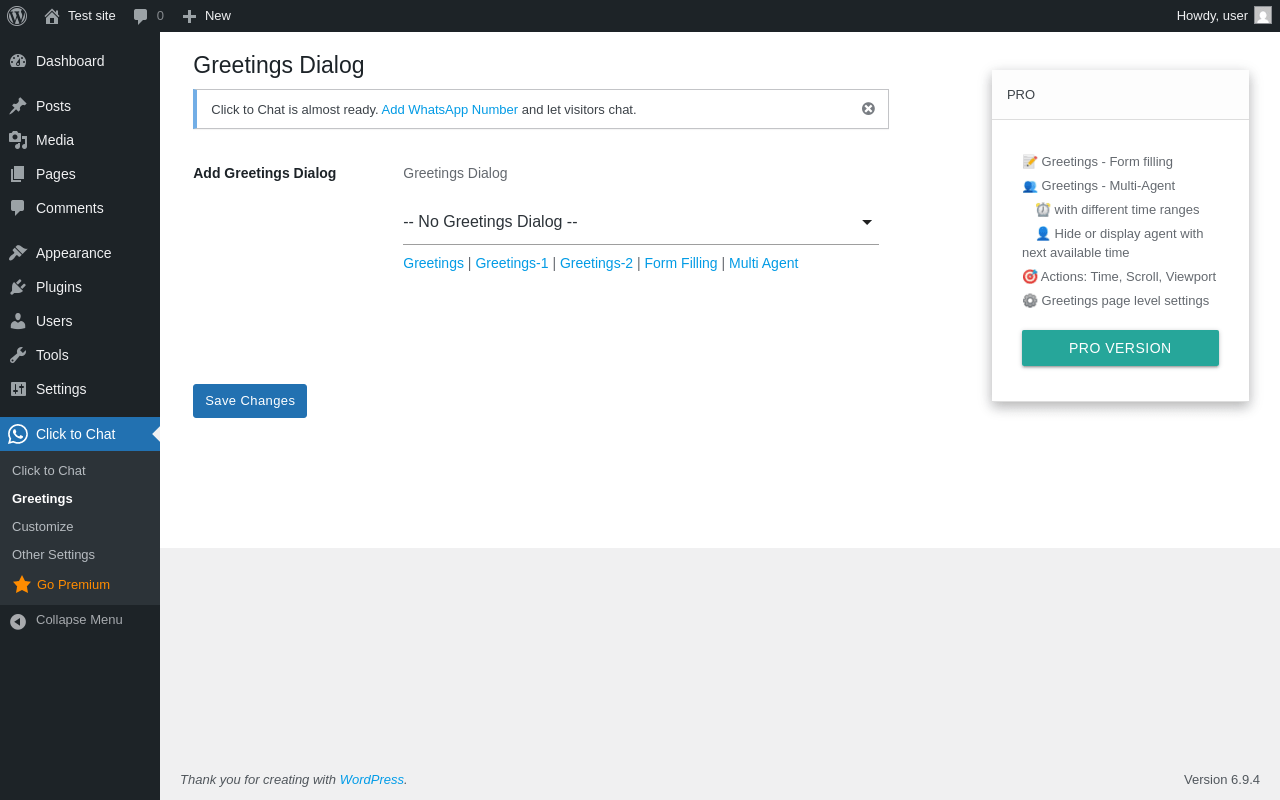Click the PRO VERSION button
This screenshot has height=800, width=1280.
point(1120,348)
